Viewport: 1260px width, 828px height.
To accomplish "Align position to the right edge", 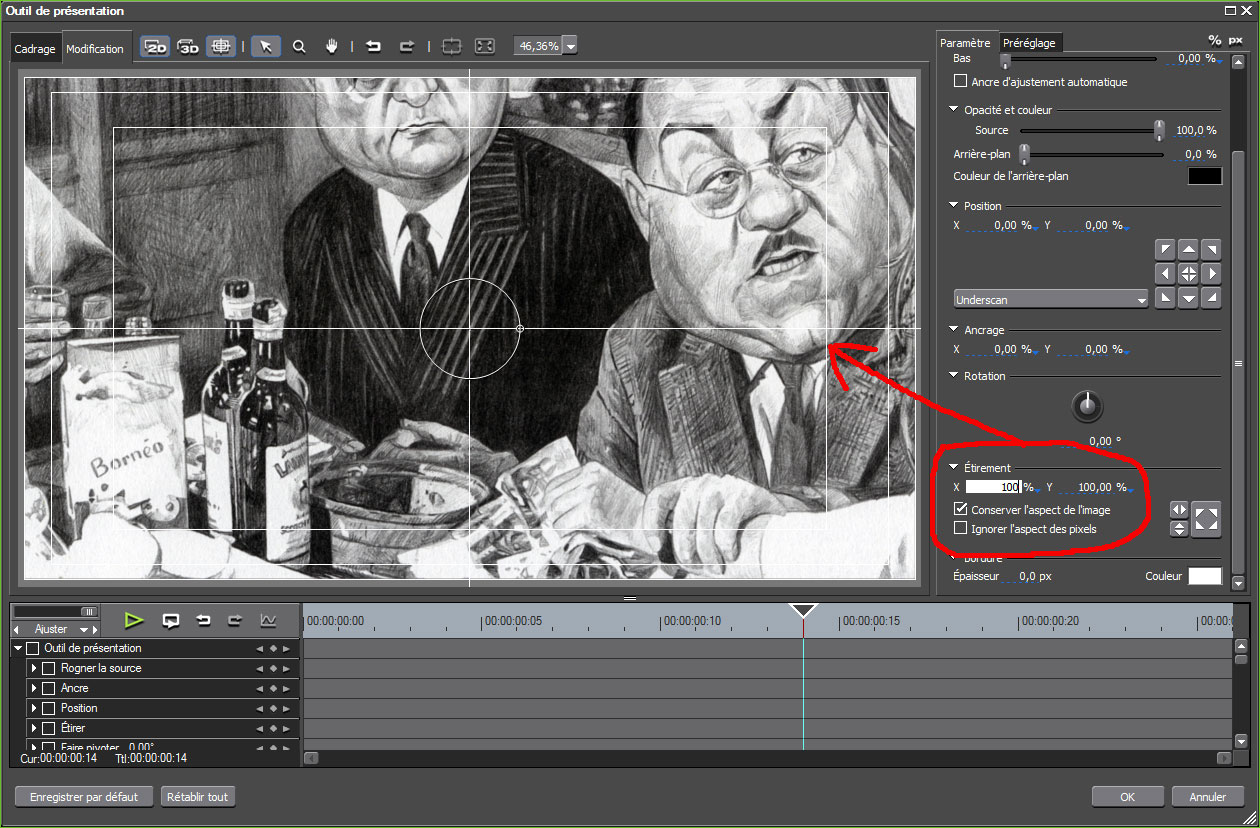I will click(1211, 273).
